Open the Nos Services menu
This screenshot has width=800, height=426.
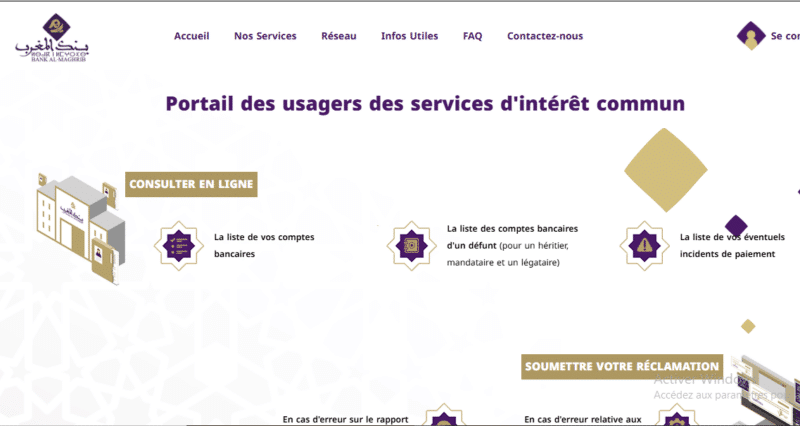point(265,36)
